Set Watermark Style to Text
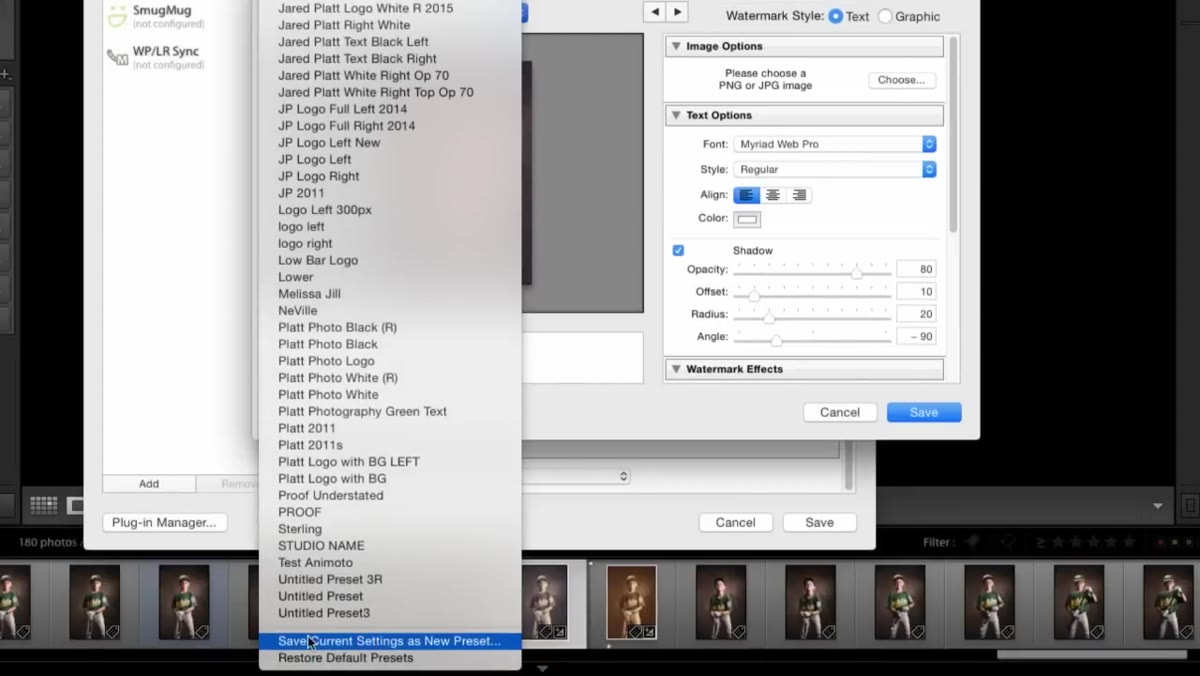This screenshot has width=1200, height=676. 836,16
